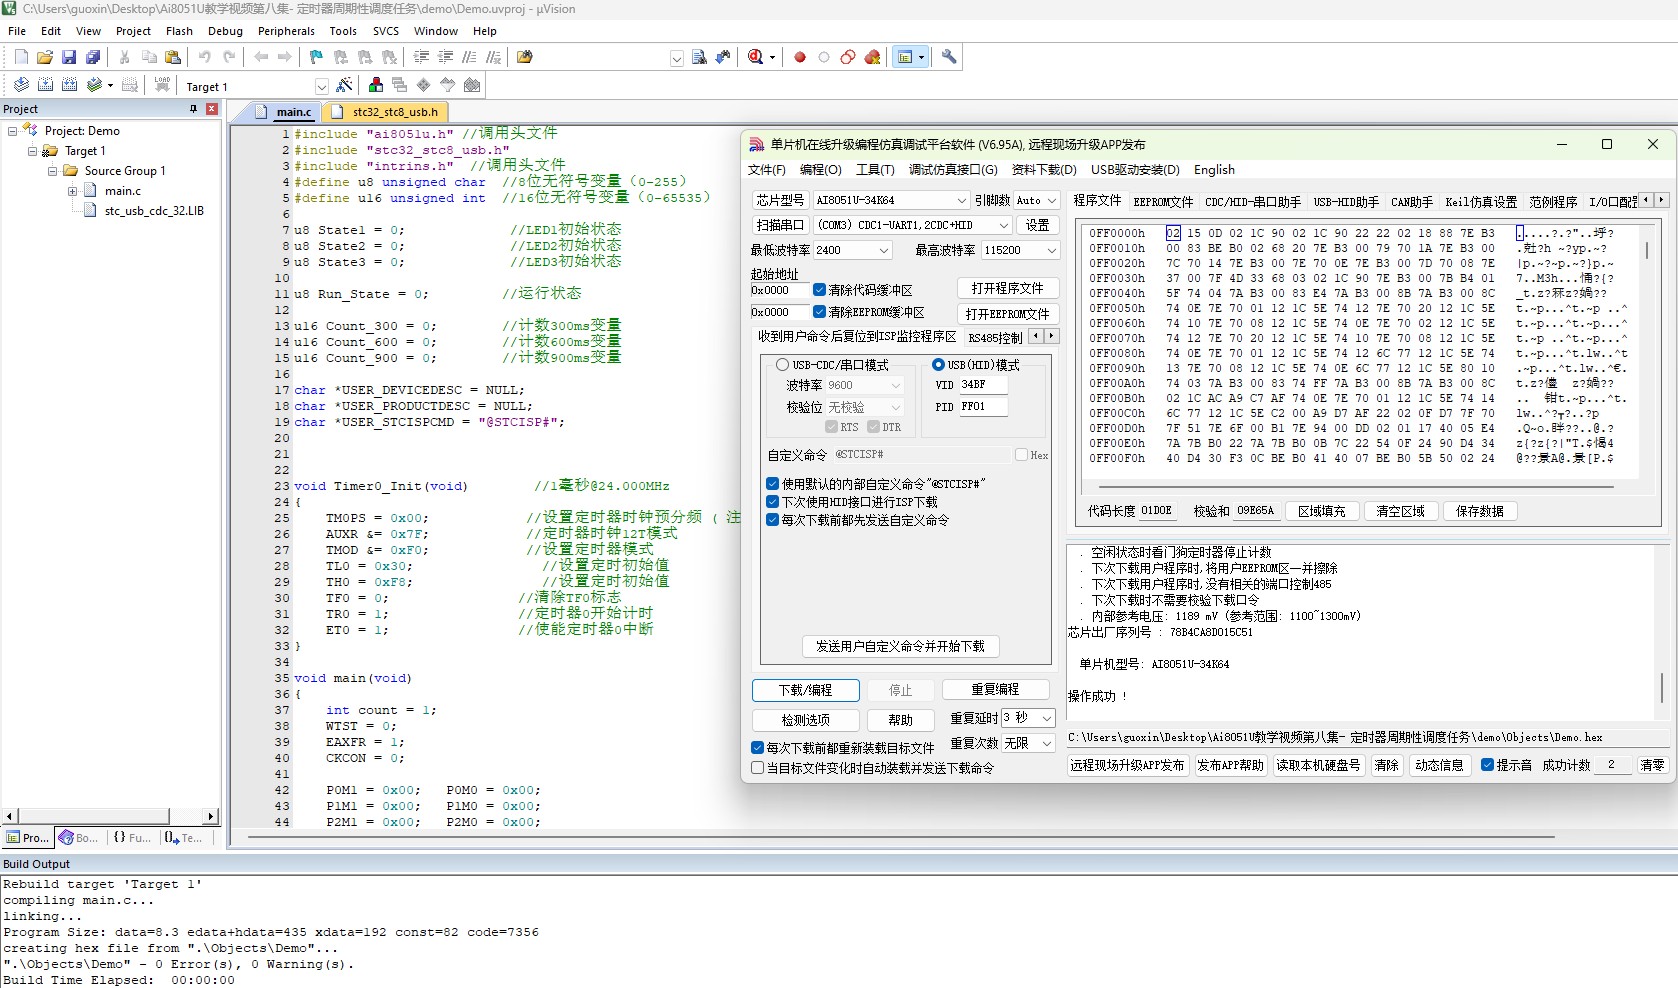Open the 调试仿真接口(G) menu

tap(953, 170)
